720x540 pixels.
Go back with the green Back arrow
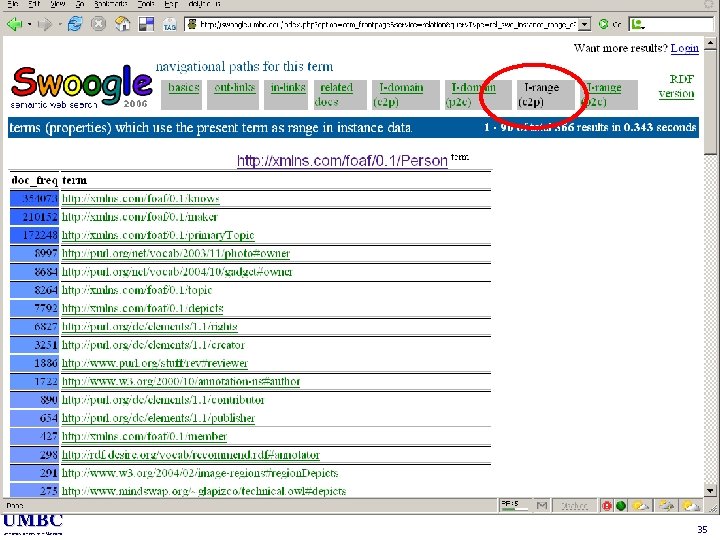click(x=14, y=23)
